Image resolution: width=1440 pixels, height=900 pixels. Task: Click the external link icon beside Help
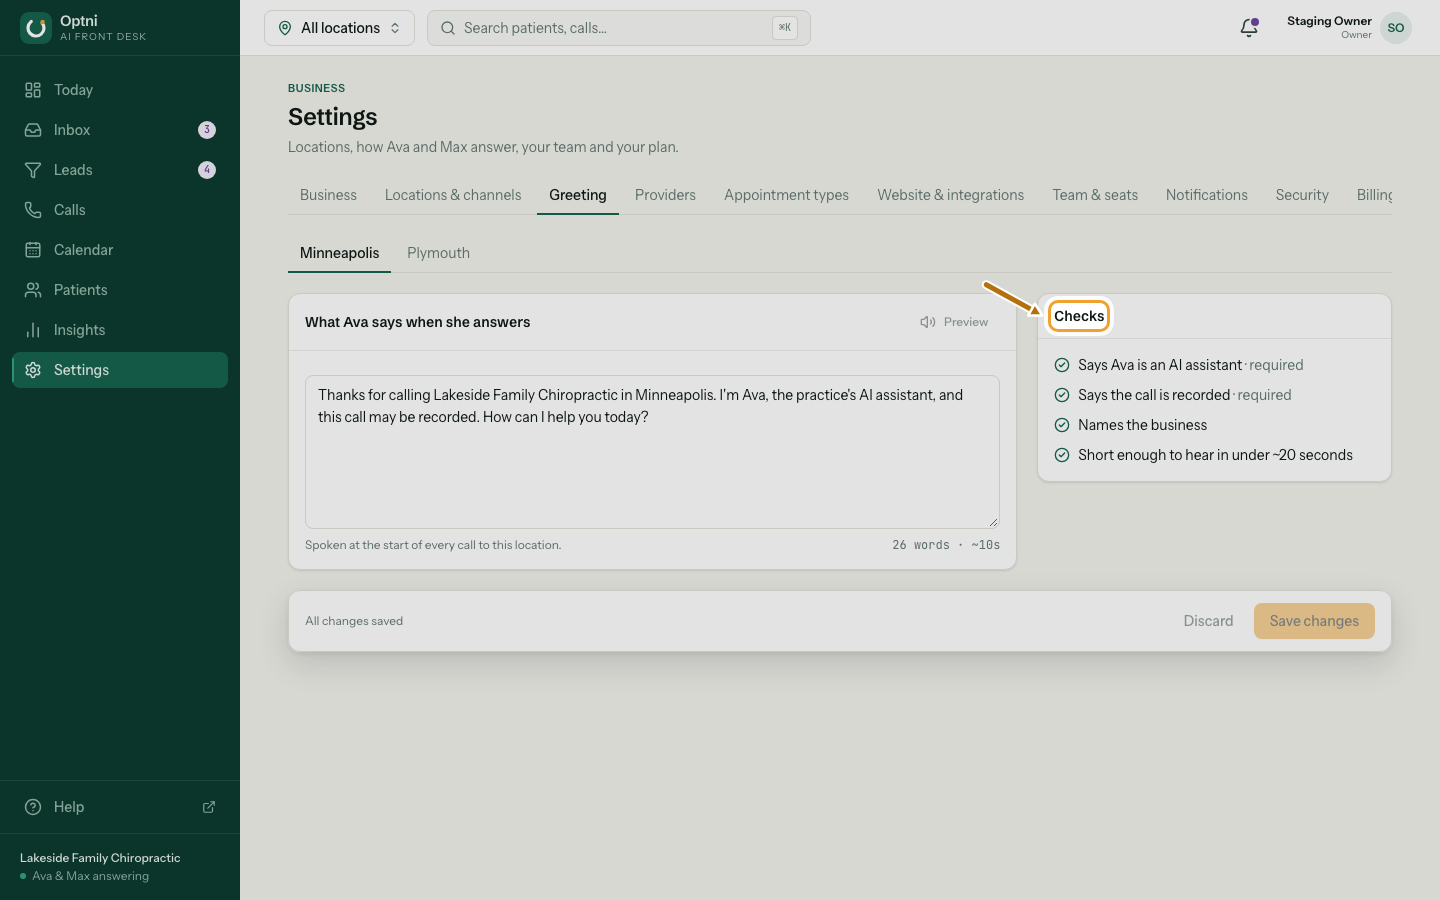pos(209,807)
